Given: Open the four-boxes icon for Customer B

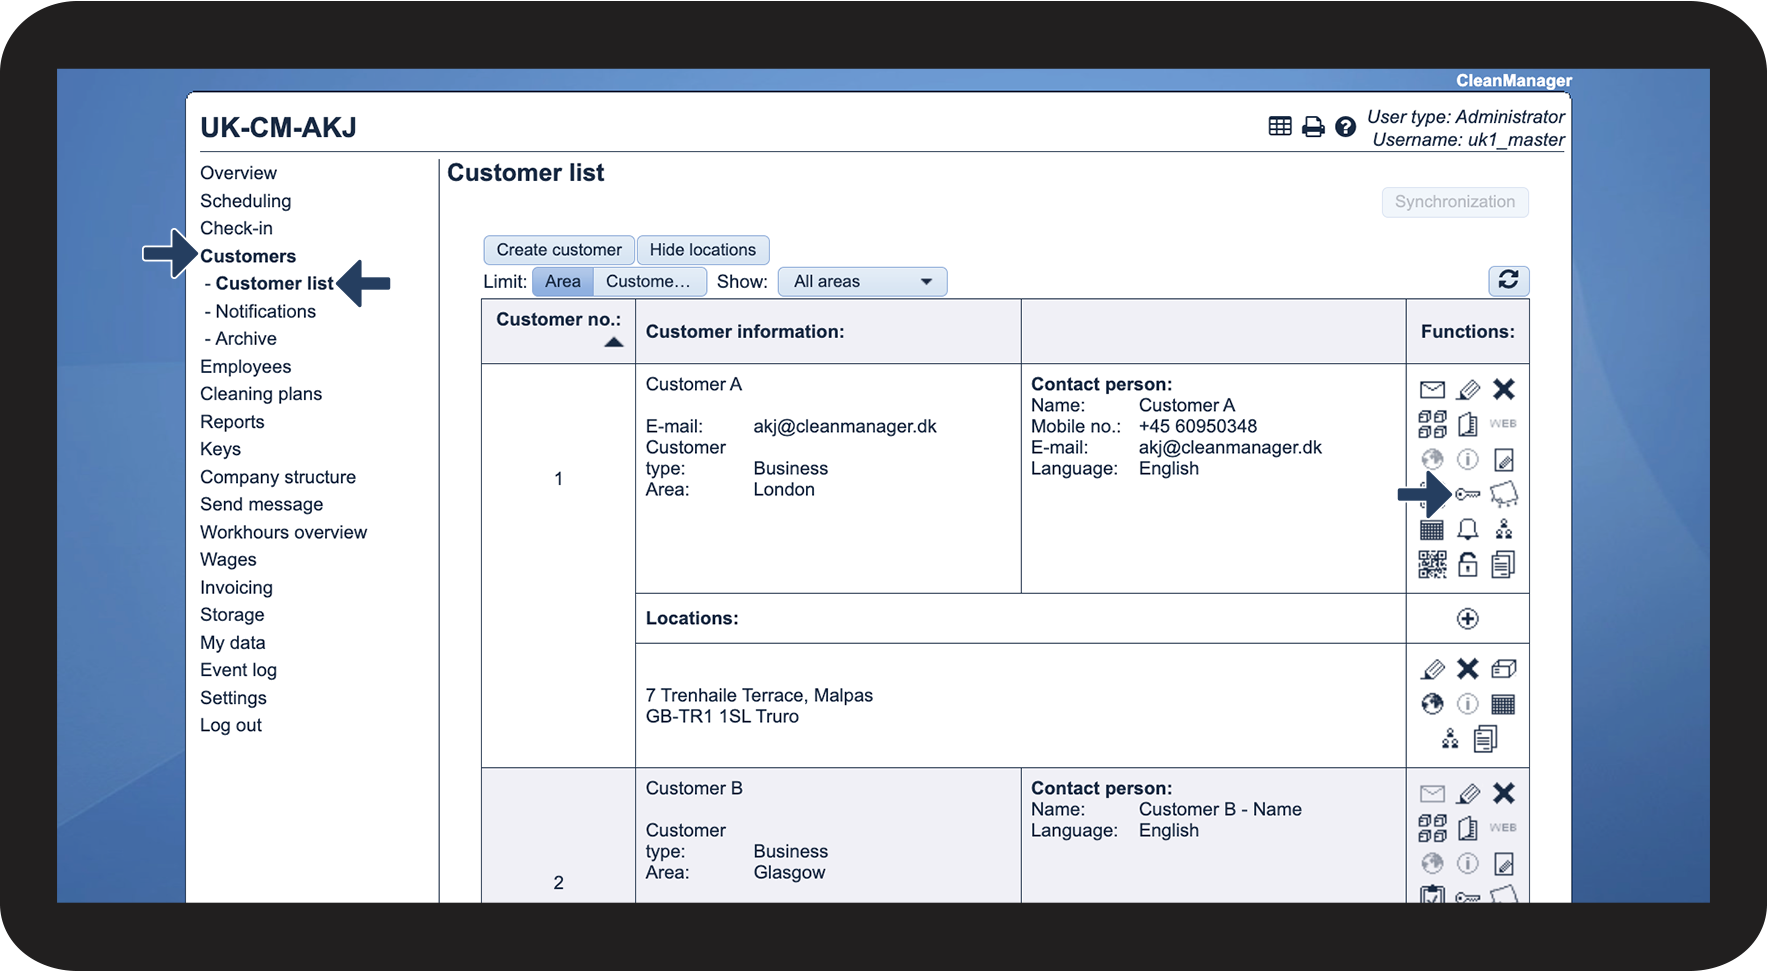Looking at the screenshot, I should [x=1432, y=828].
